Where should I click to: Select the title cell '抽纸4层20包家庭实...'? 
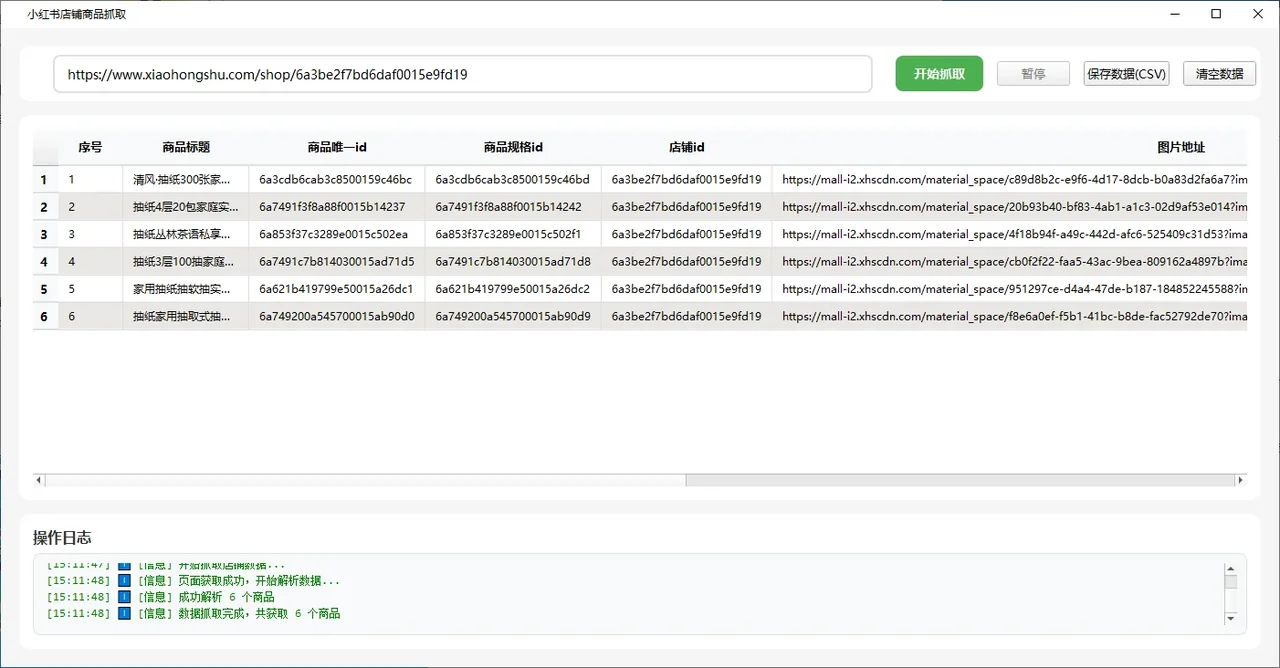tap(186, 207)
